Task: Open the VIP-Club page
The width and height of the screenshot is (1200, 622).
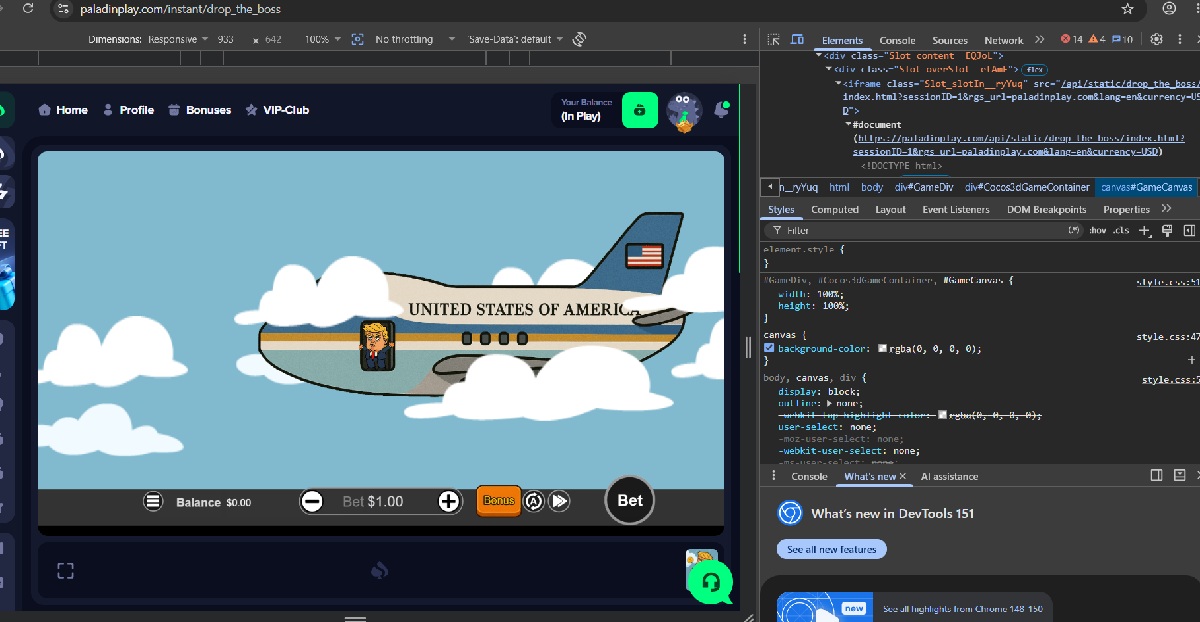Action: point(277,110)
